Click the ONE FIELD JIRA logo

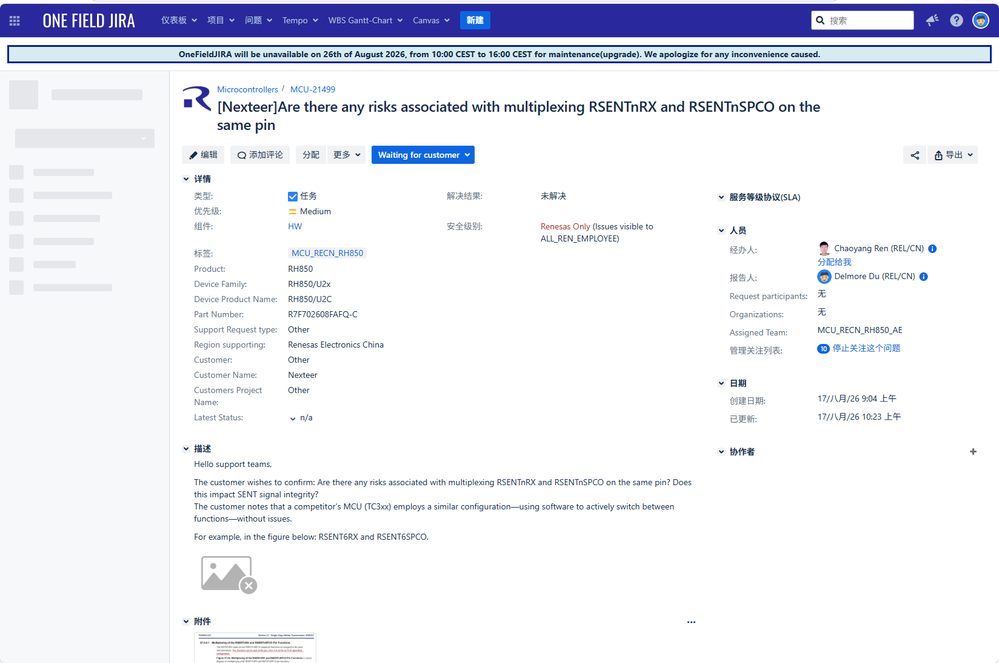point(89,20)
